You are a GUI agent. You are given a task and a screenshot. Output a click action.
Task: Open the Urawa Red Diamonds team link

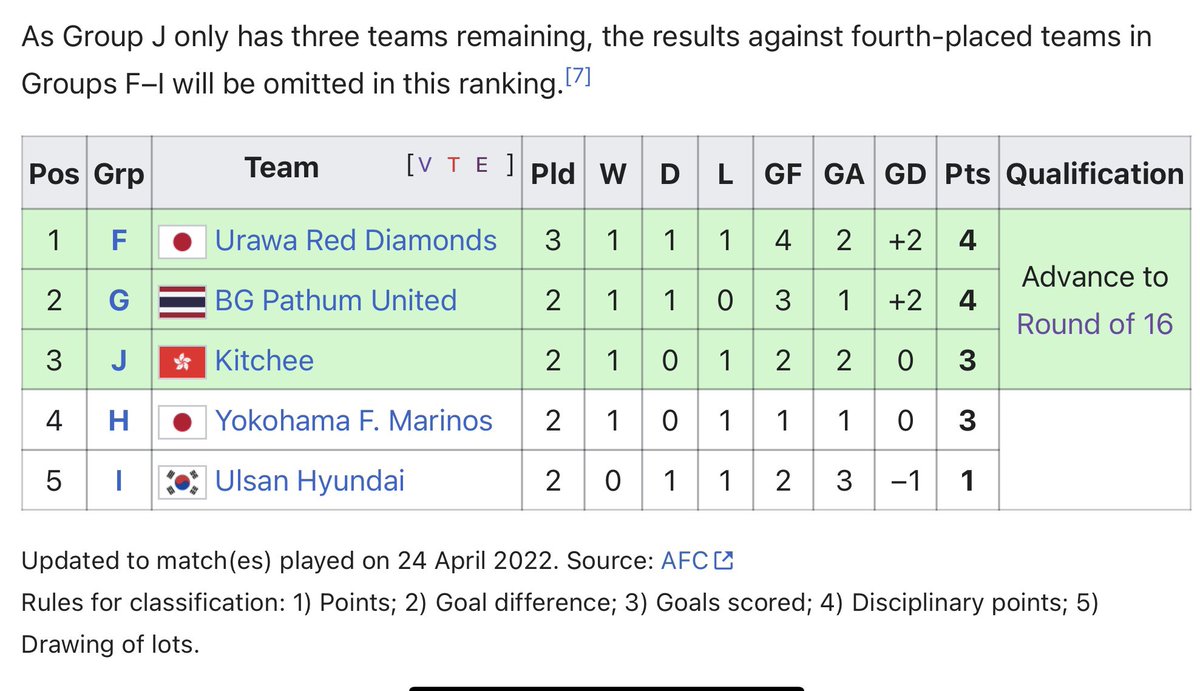(356, 241)
